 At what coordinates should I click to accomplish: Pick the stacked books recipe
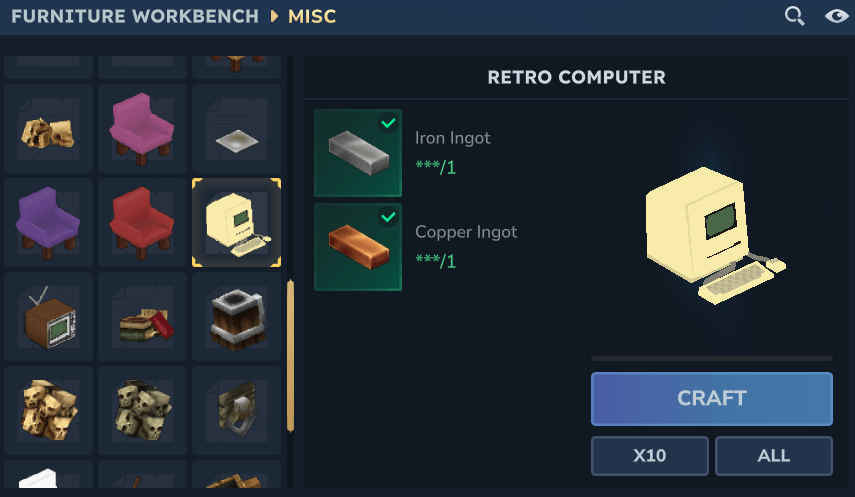[142, 316]
